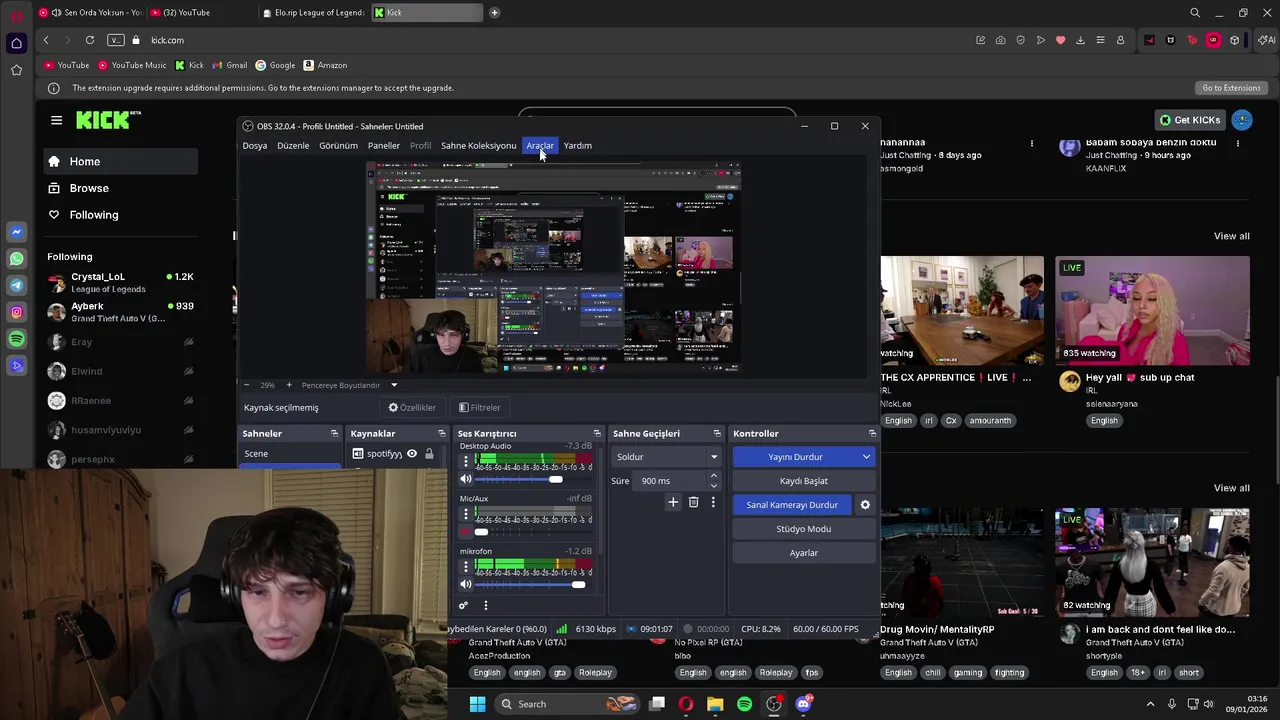Image resolution: width=1280 pixels, height=720 pixels.
Task: Open the Düzenle menu
Action: [293, 146]
